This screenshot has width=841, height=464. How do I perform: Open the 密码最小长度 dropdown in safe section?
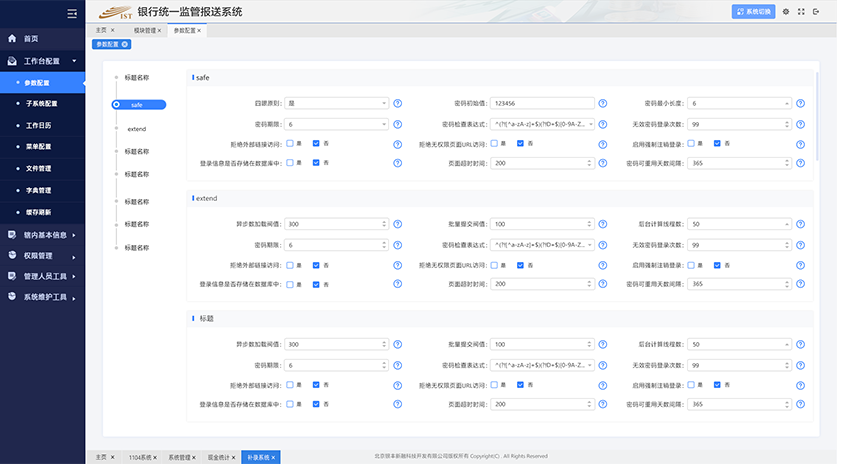[x=741, y=103]
